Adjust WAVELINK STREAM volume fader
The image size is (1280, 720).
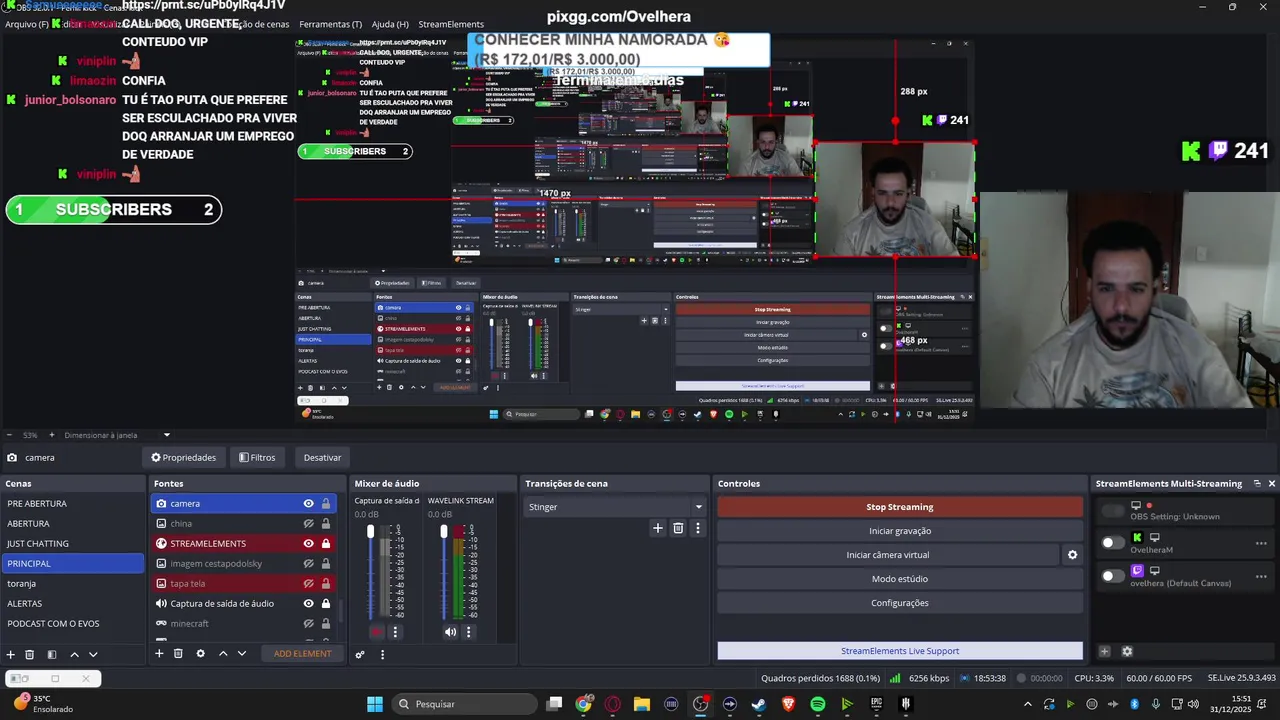444,532
